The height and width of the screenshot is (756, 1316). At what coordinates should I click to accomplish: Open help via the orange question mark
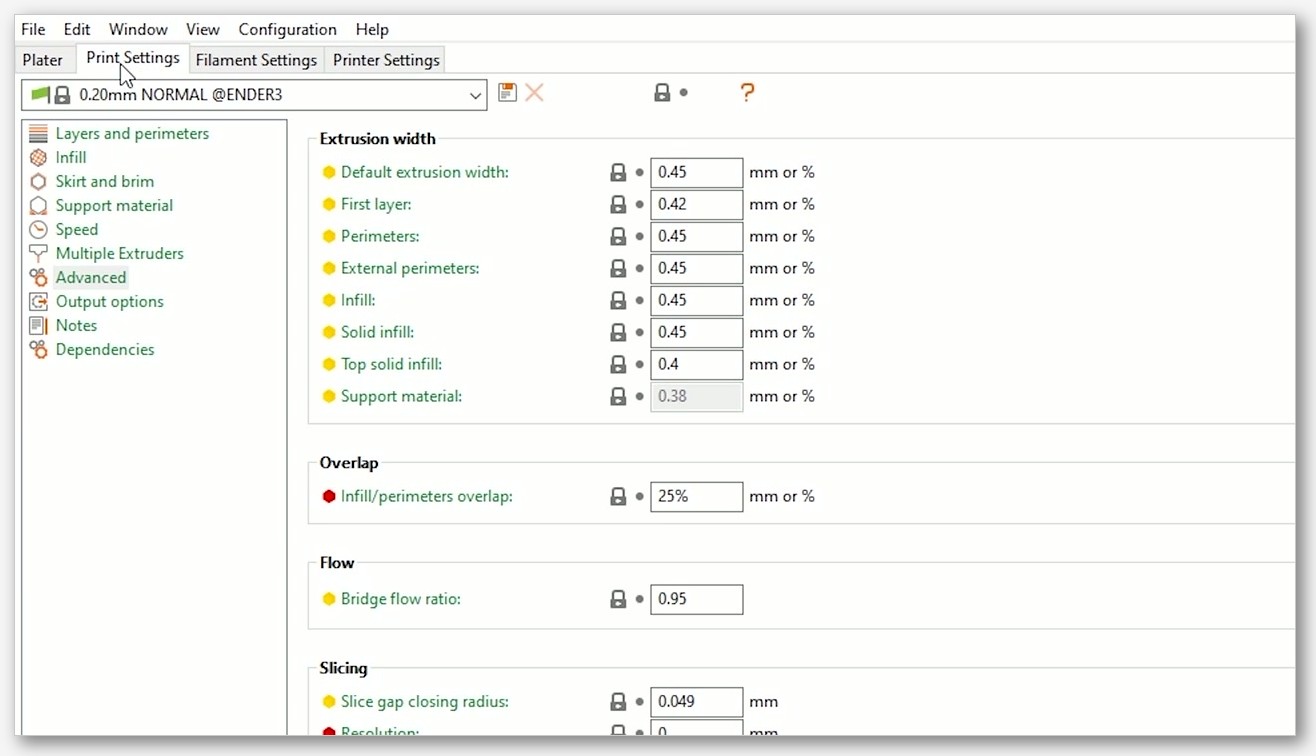pyautogui.click(x=747, y=93)
